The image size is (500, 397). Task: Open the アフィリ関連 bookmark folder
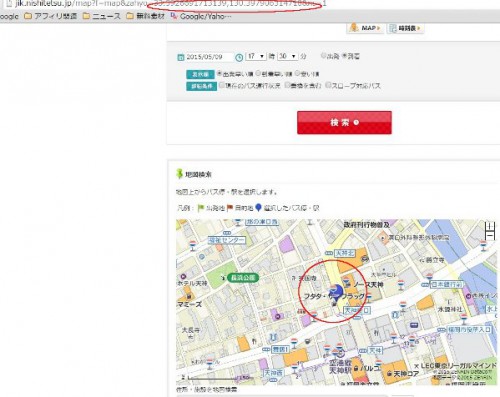(51, 16)
